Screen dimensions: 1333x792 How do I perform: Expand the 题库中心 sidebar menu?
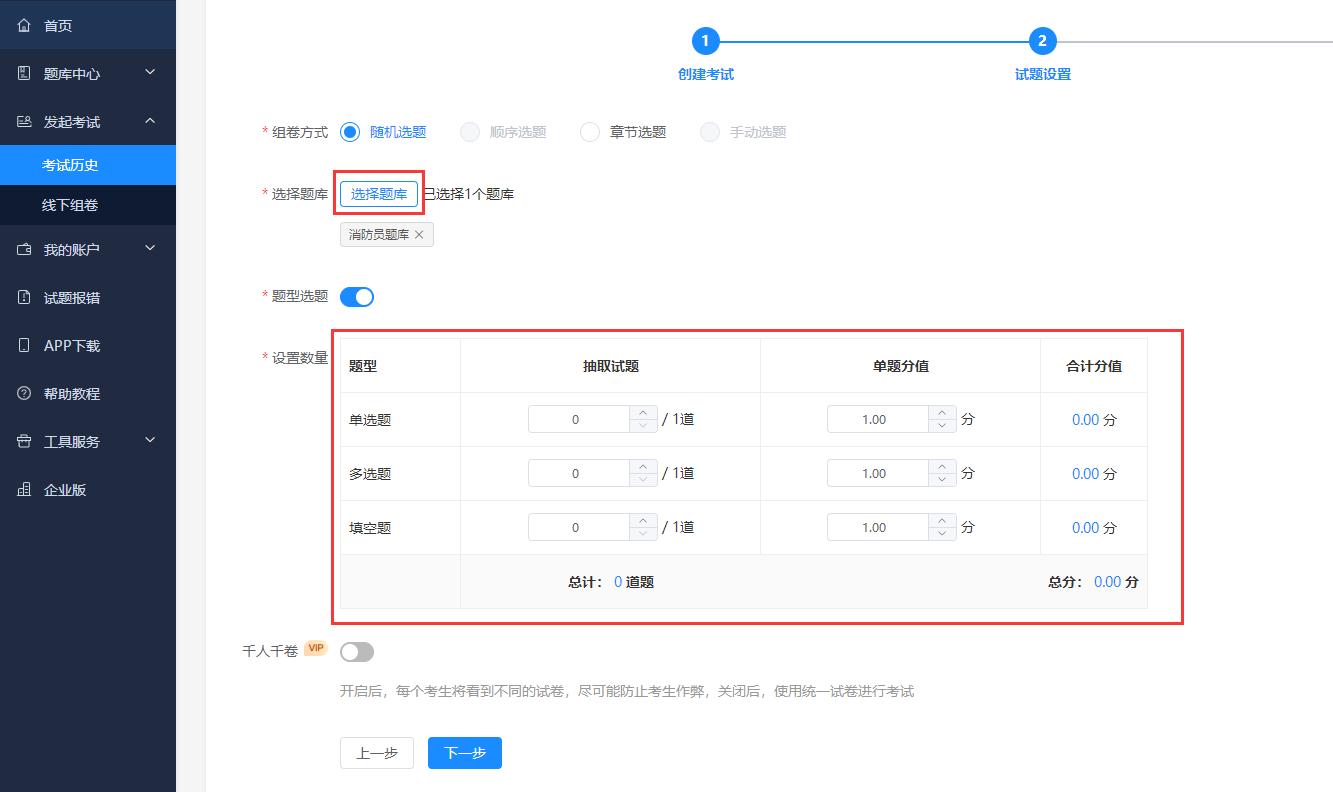pyautogui.click(x=88, y=73)
